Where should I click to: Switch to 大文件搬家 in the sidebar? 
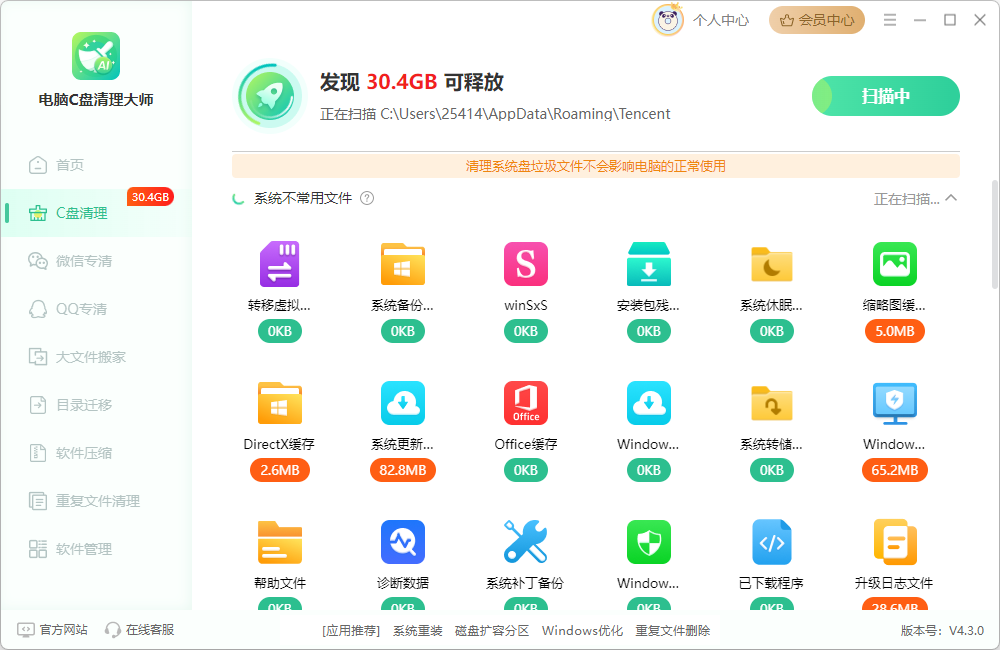point(96,357)
